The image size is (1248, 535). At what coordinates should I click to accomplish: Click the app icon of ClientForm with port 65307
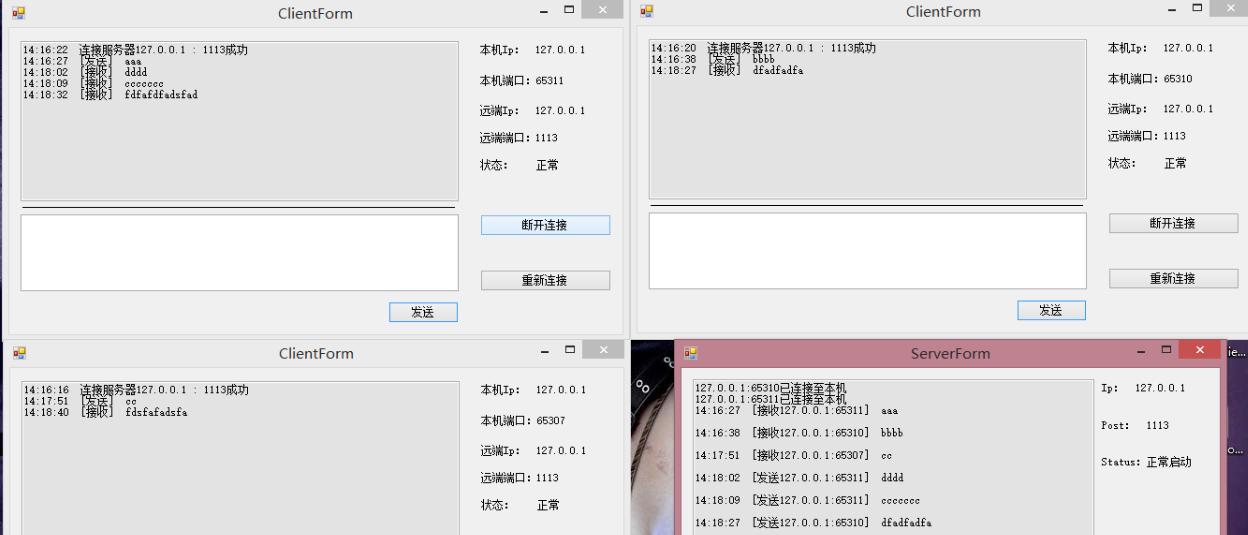[x=19, y=353]
